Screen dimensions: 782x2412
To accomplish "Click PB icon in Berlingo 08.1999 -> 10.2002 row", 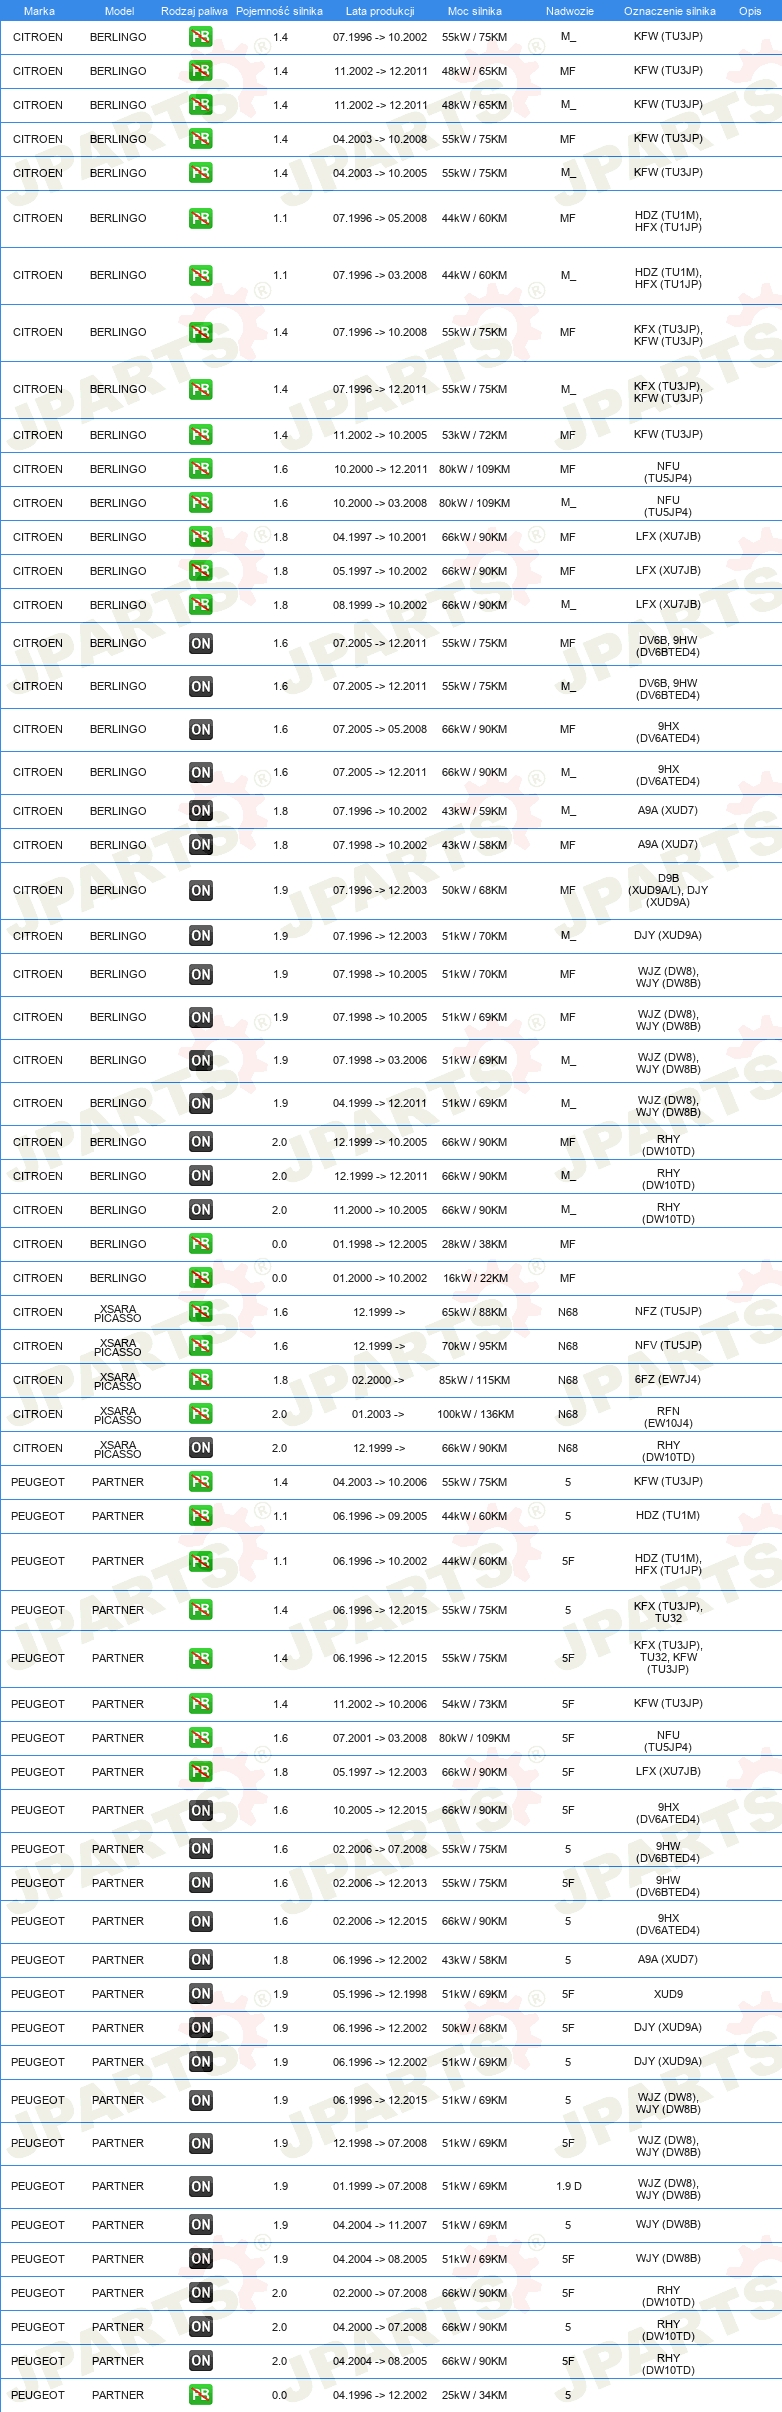I will point(201,605).
